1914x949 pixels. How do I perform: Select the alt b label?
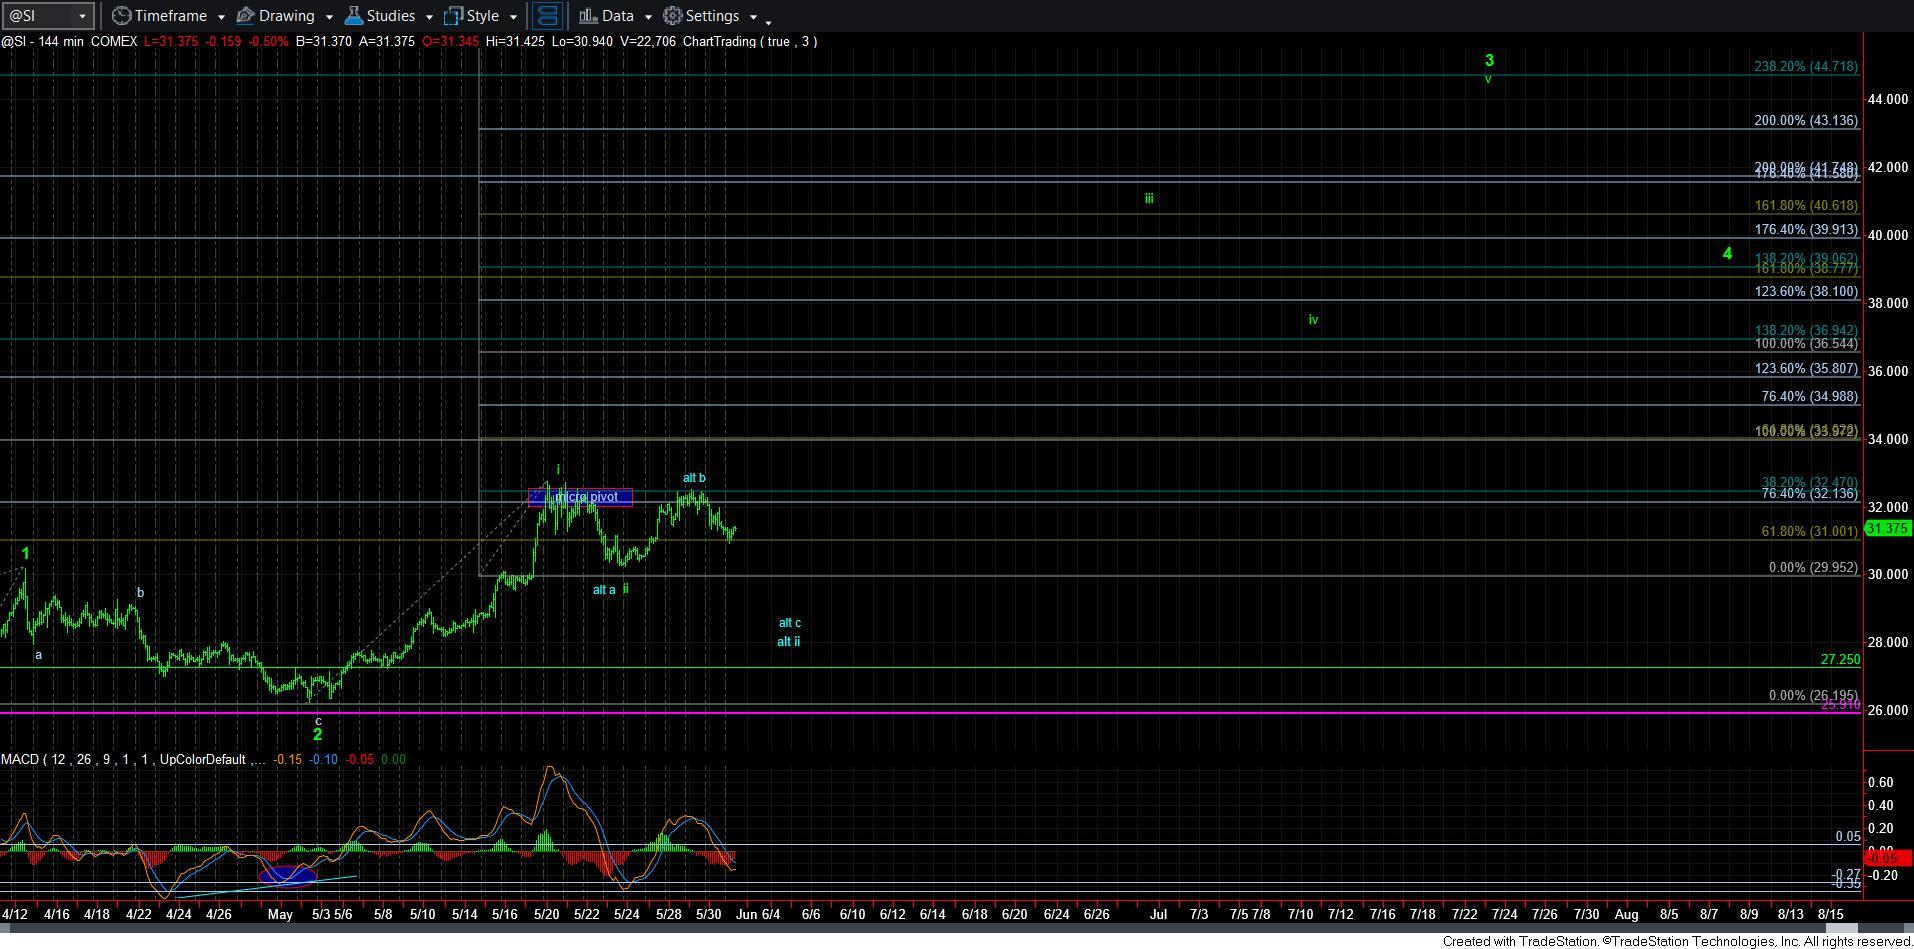[x=694, y=478]
